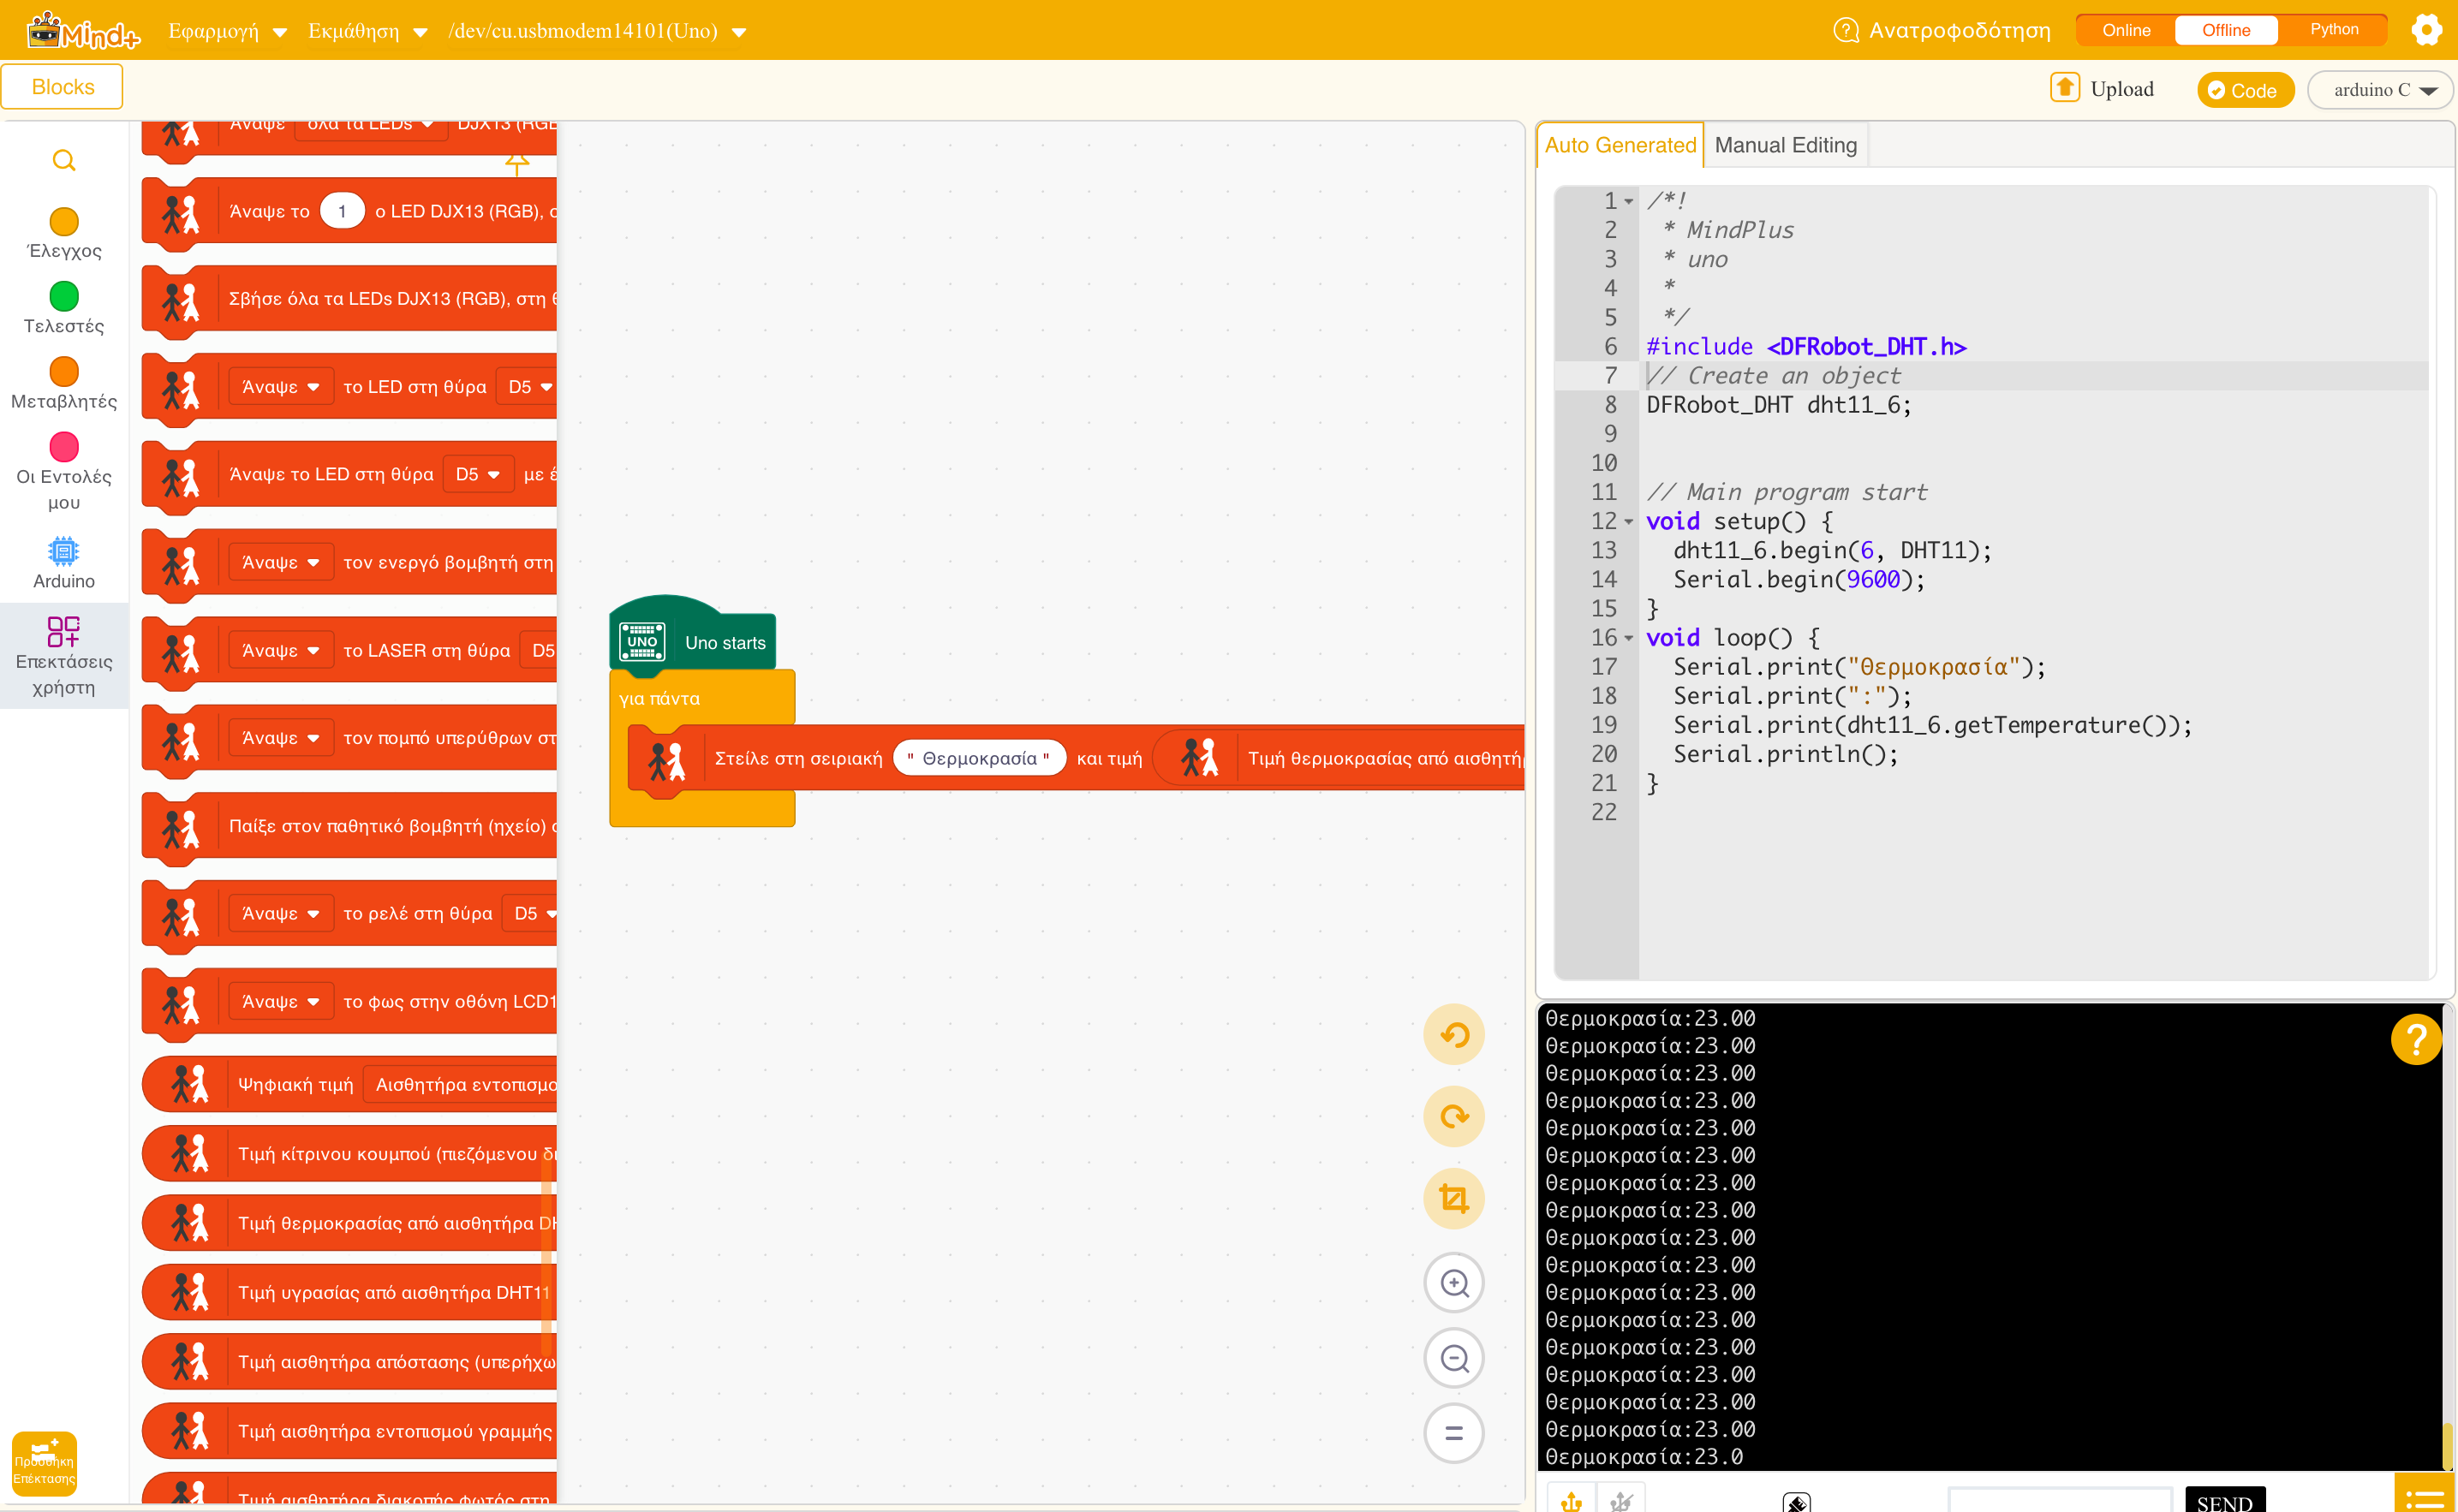Screen dimensions: 2458x1512
Task: Click the crop screenshot icon on the workspace
Action: 1453,1198
